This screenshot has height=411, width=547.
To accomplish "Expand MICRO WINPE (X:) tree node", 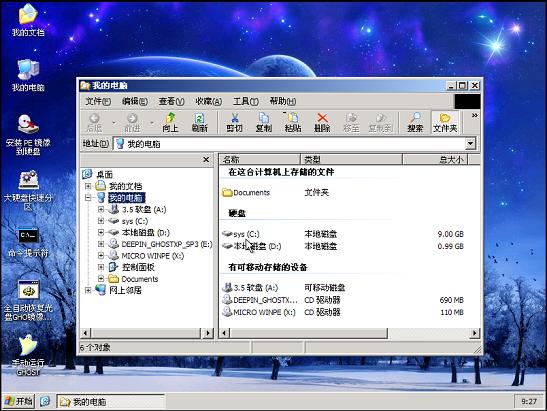I will (101, 255).
